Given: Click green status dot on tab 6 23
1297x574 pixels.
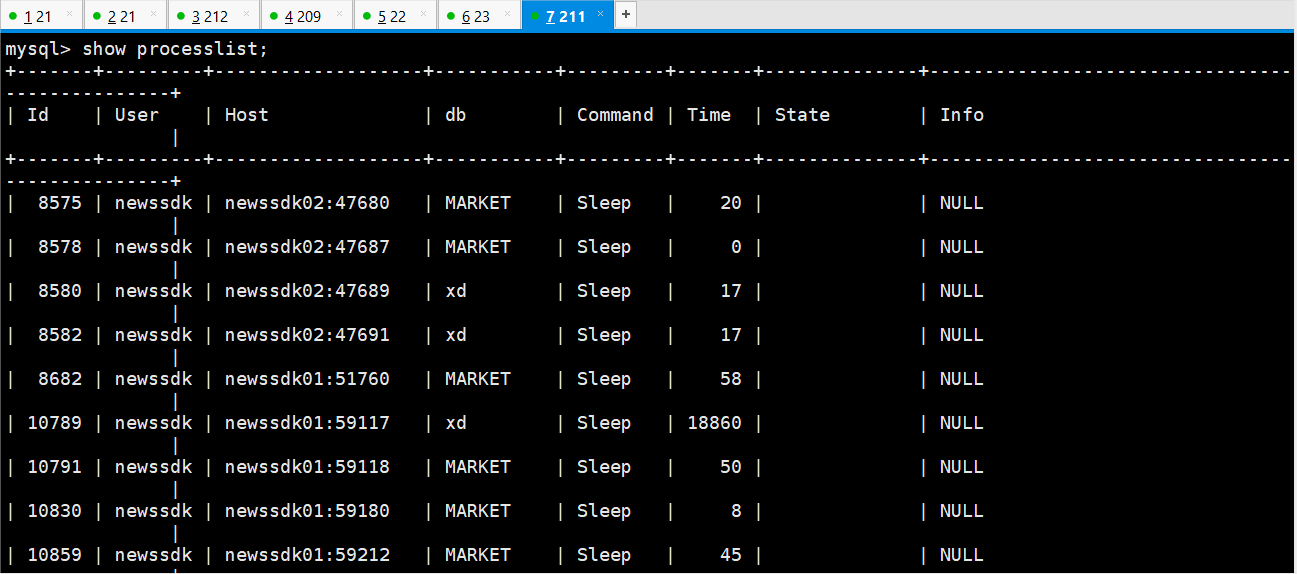Looking at the screenshot, I should tap(450, 16).
